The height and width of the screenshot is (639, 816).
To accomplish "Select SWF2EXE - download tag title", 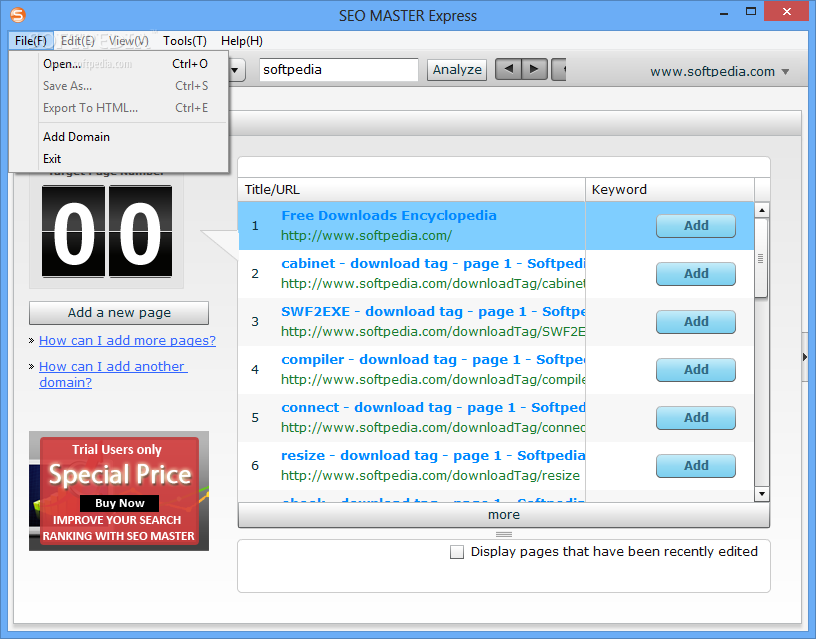I will point(433,311).
